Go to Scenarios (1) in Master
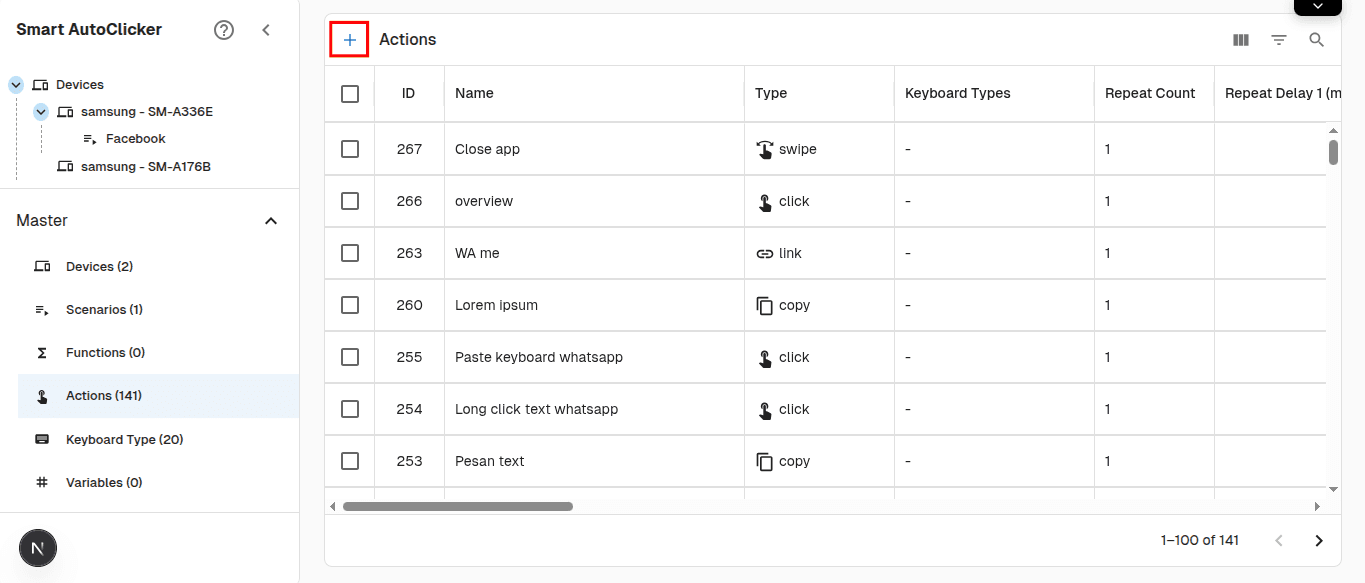 coord(104,310)
